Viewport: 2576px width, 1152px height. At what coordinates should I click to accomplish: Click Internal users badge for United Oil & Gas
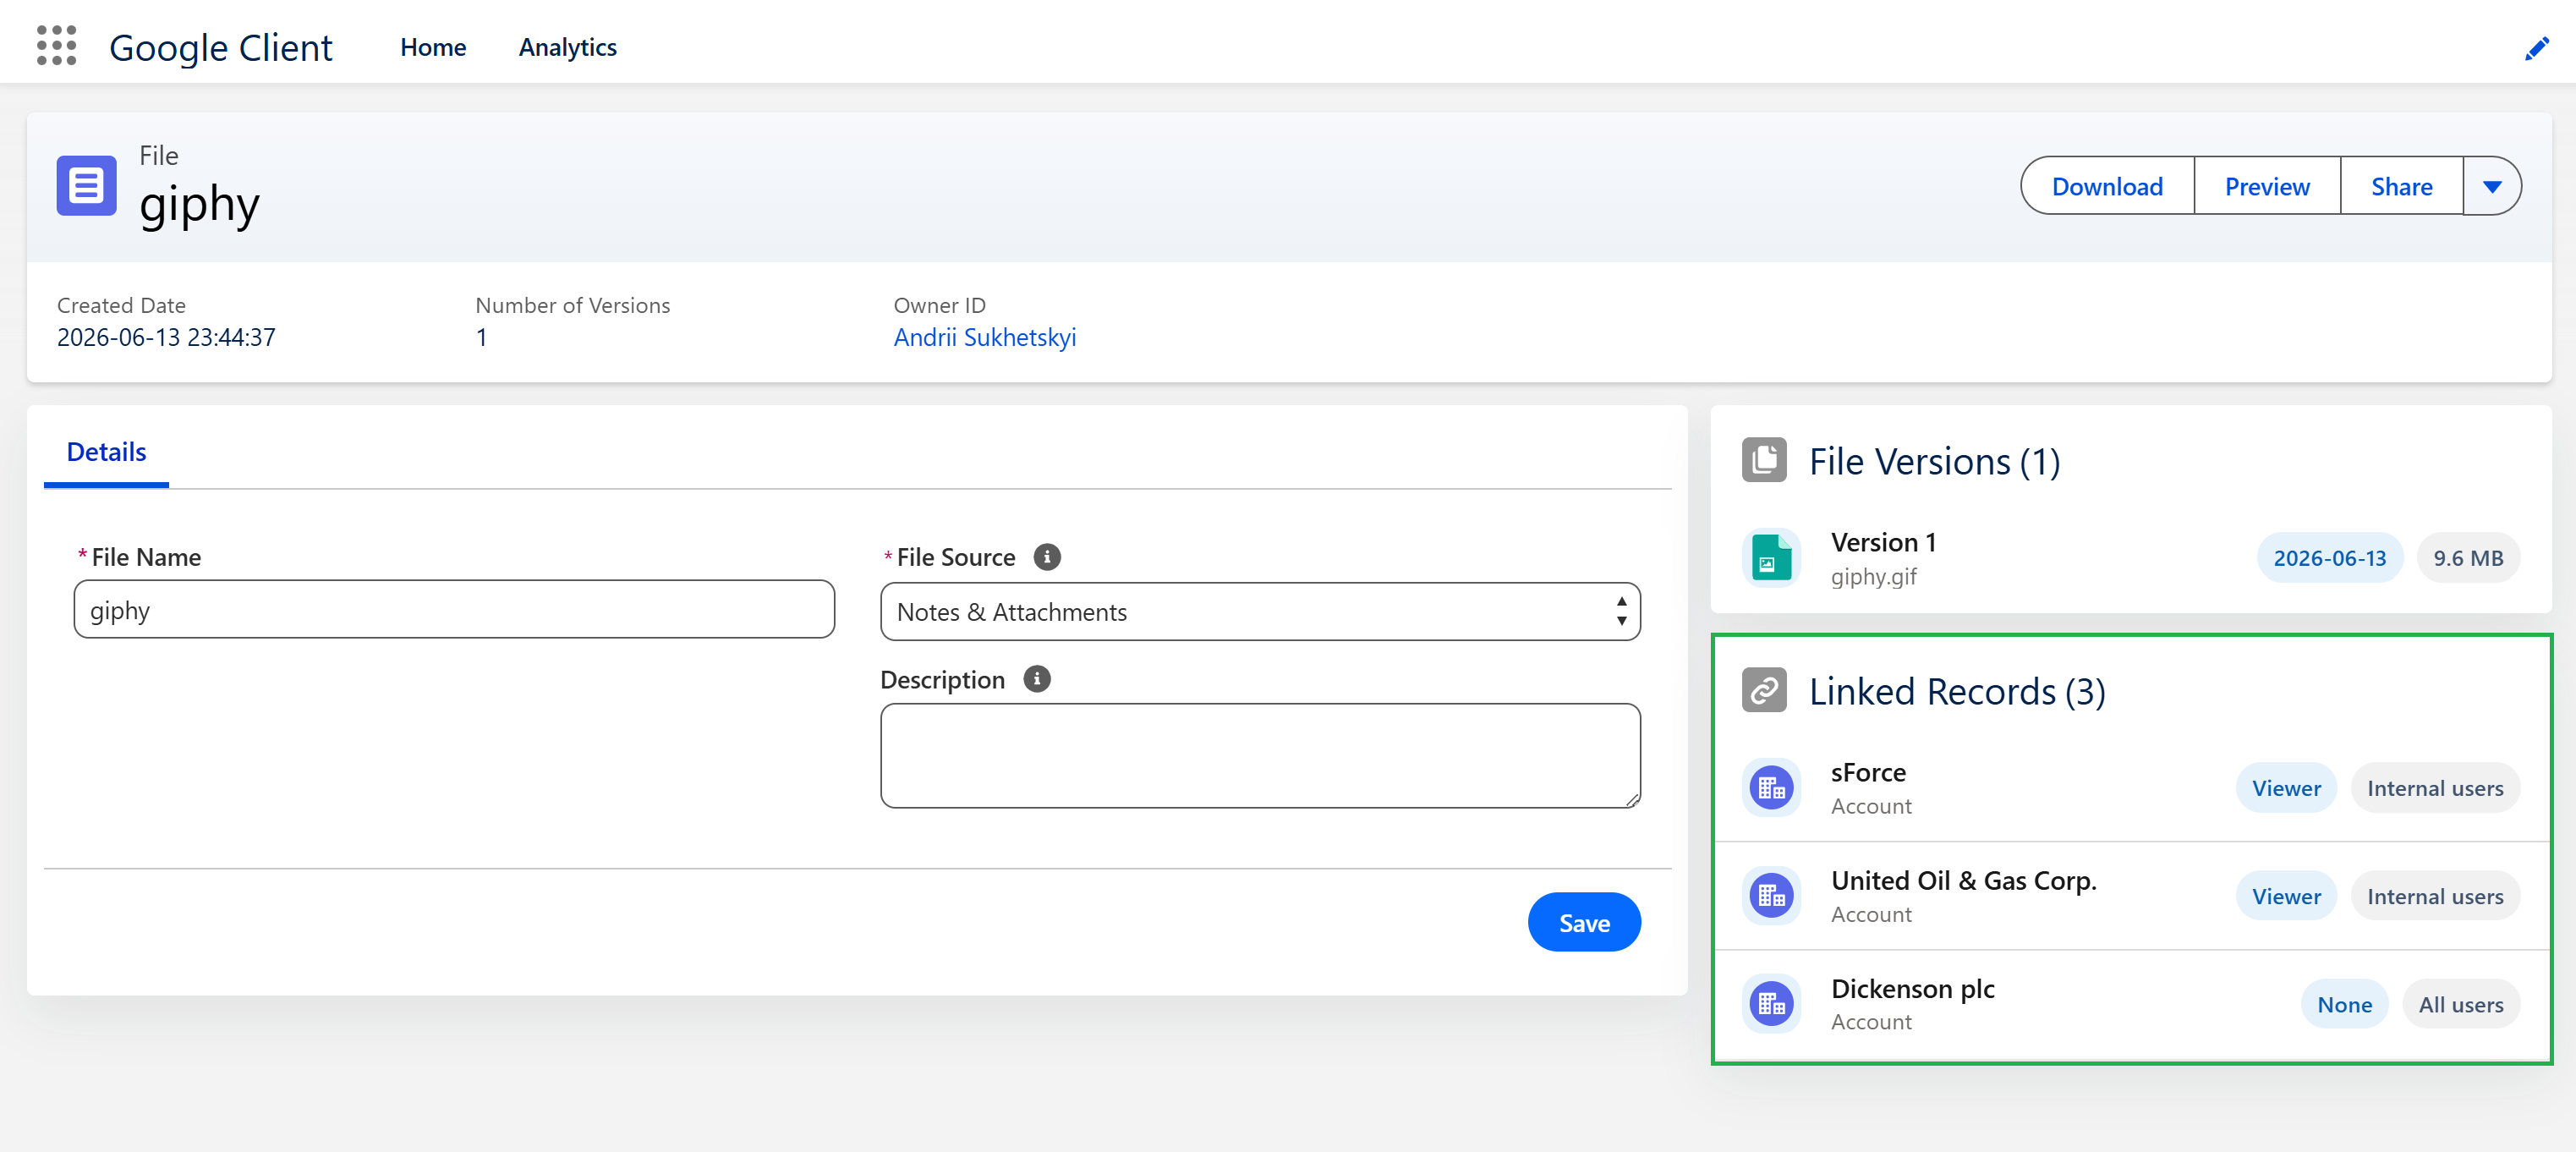point(2434,896)
